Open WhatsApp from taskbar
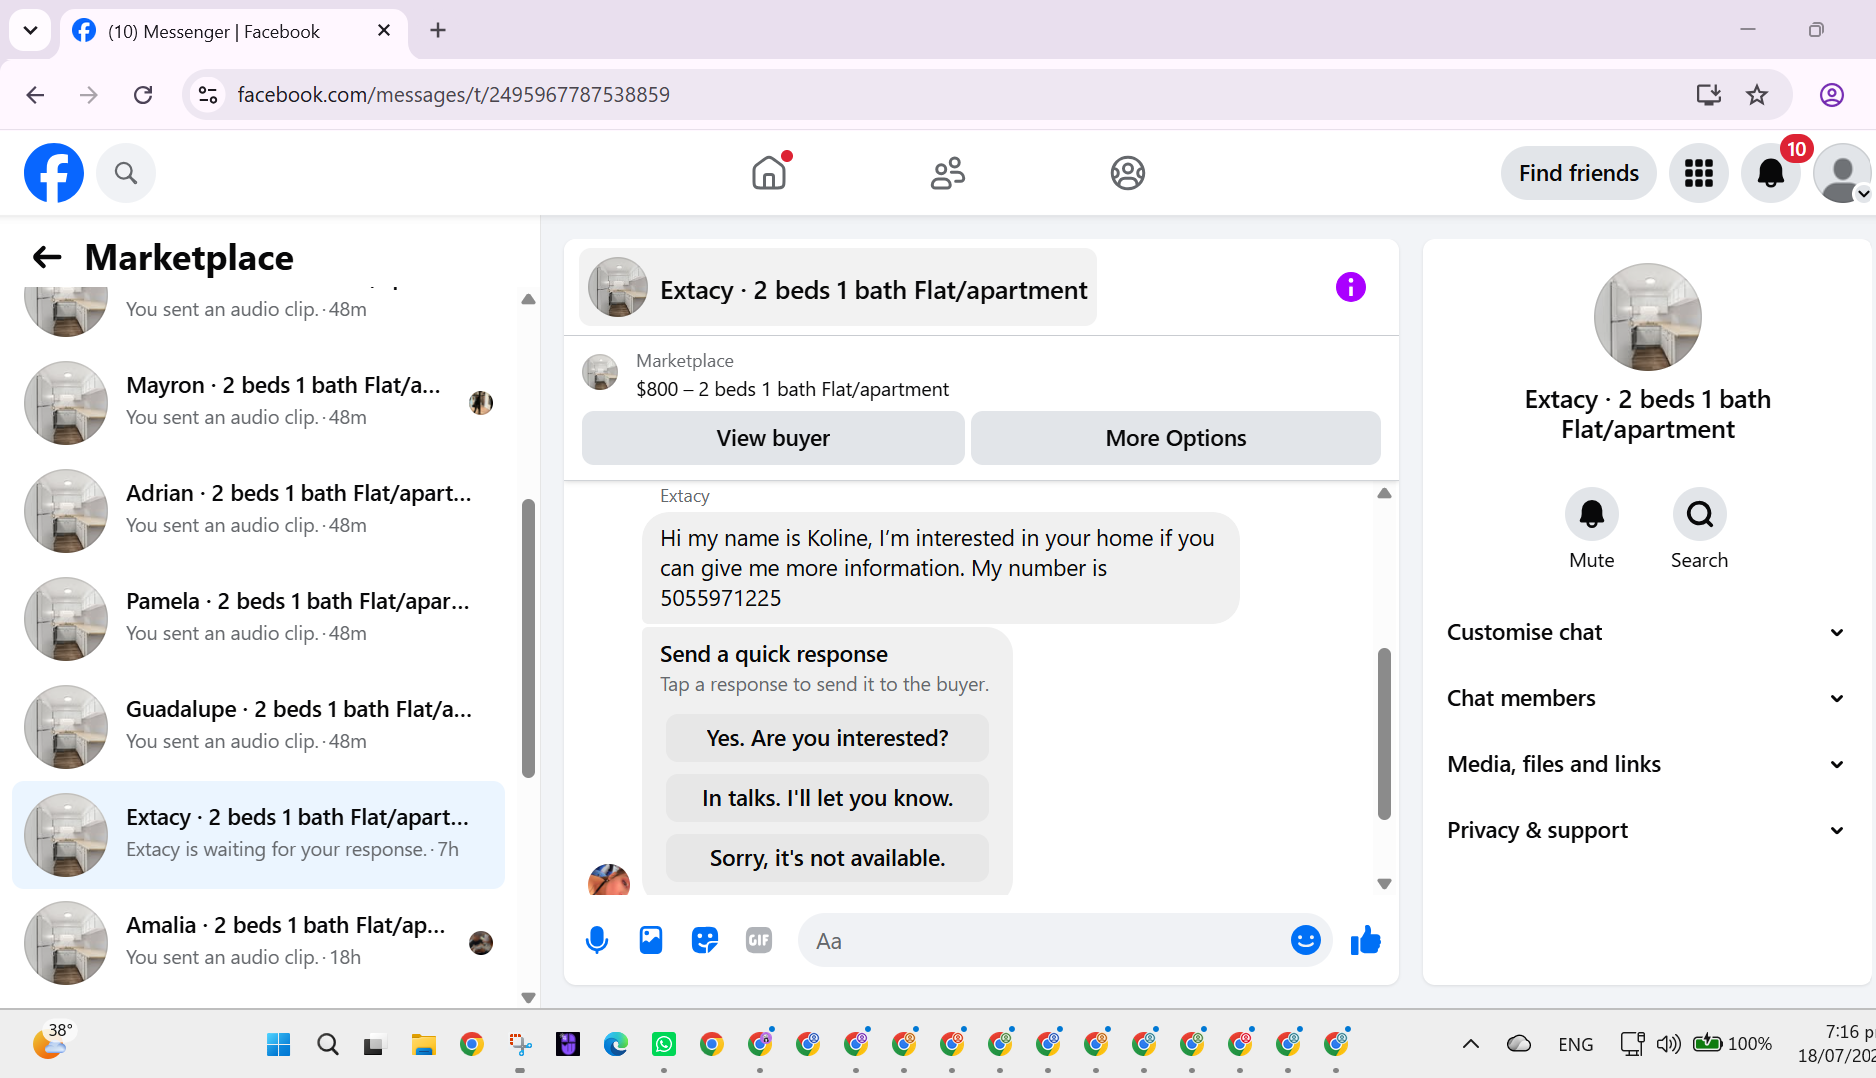This screenshot has width=1876, height=1078. click(x=664, y=1045)
